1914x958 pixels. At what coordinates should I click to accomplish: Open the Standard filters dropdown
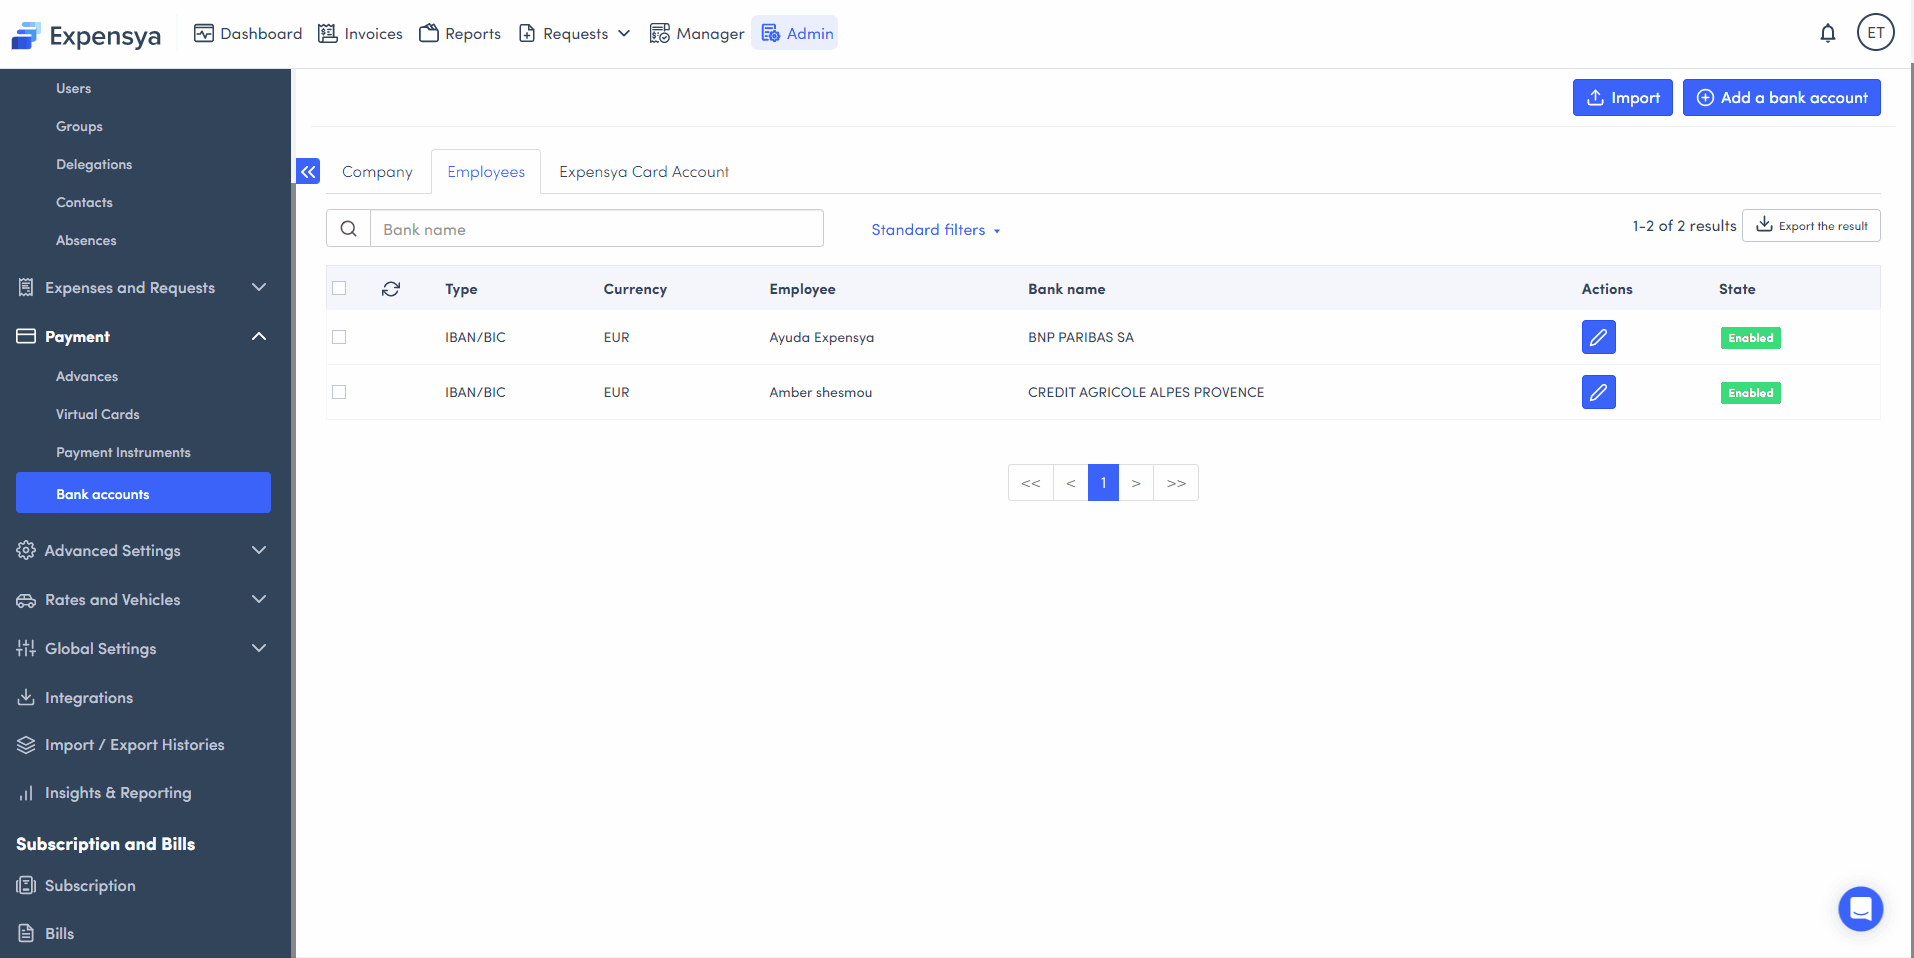935,230
